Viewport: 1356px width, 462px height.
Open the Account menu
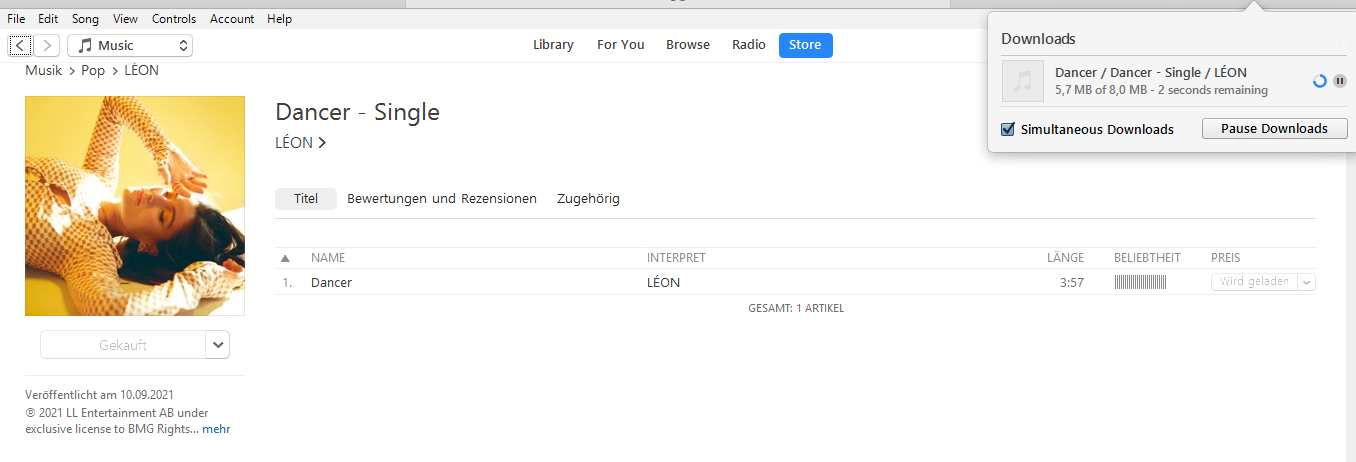[x=232, y=19]
